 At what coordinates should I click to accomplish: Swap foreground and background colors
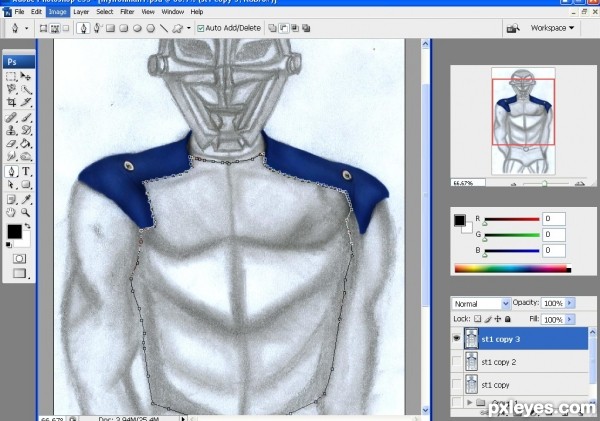[28, 226]
